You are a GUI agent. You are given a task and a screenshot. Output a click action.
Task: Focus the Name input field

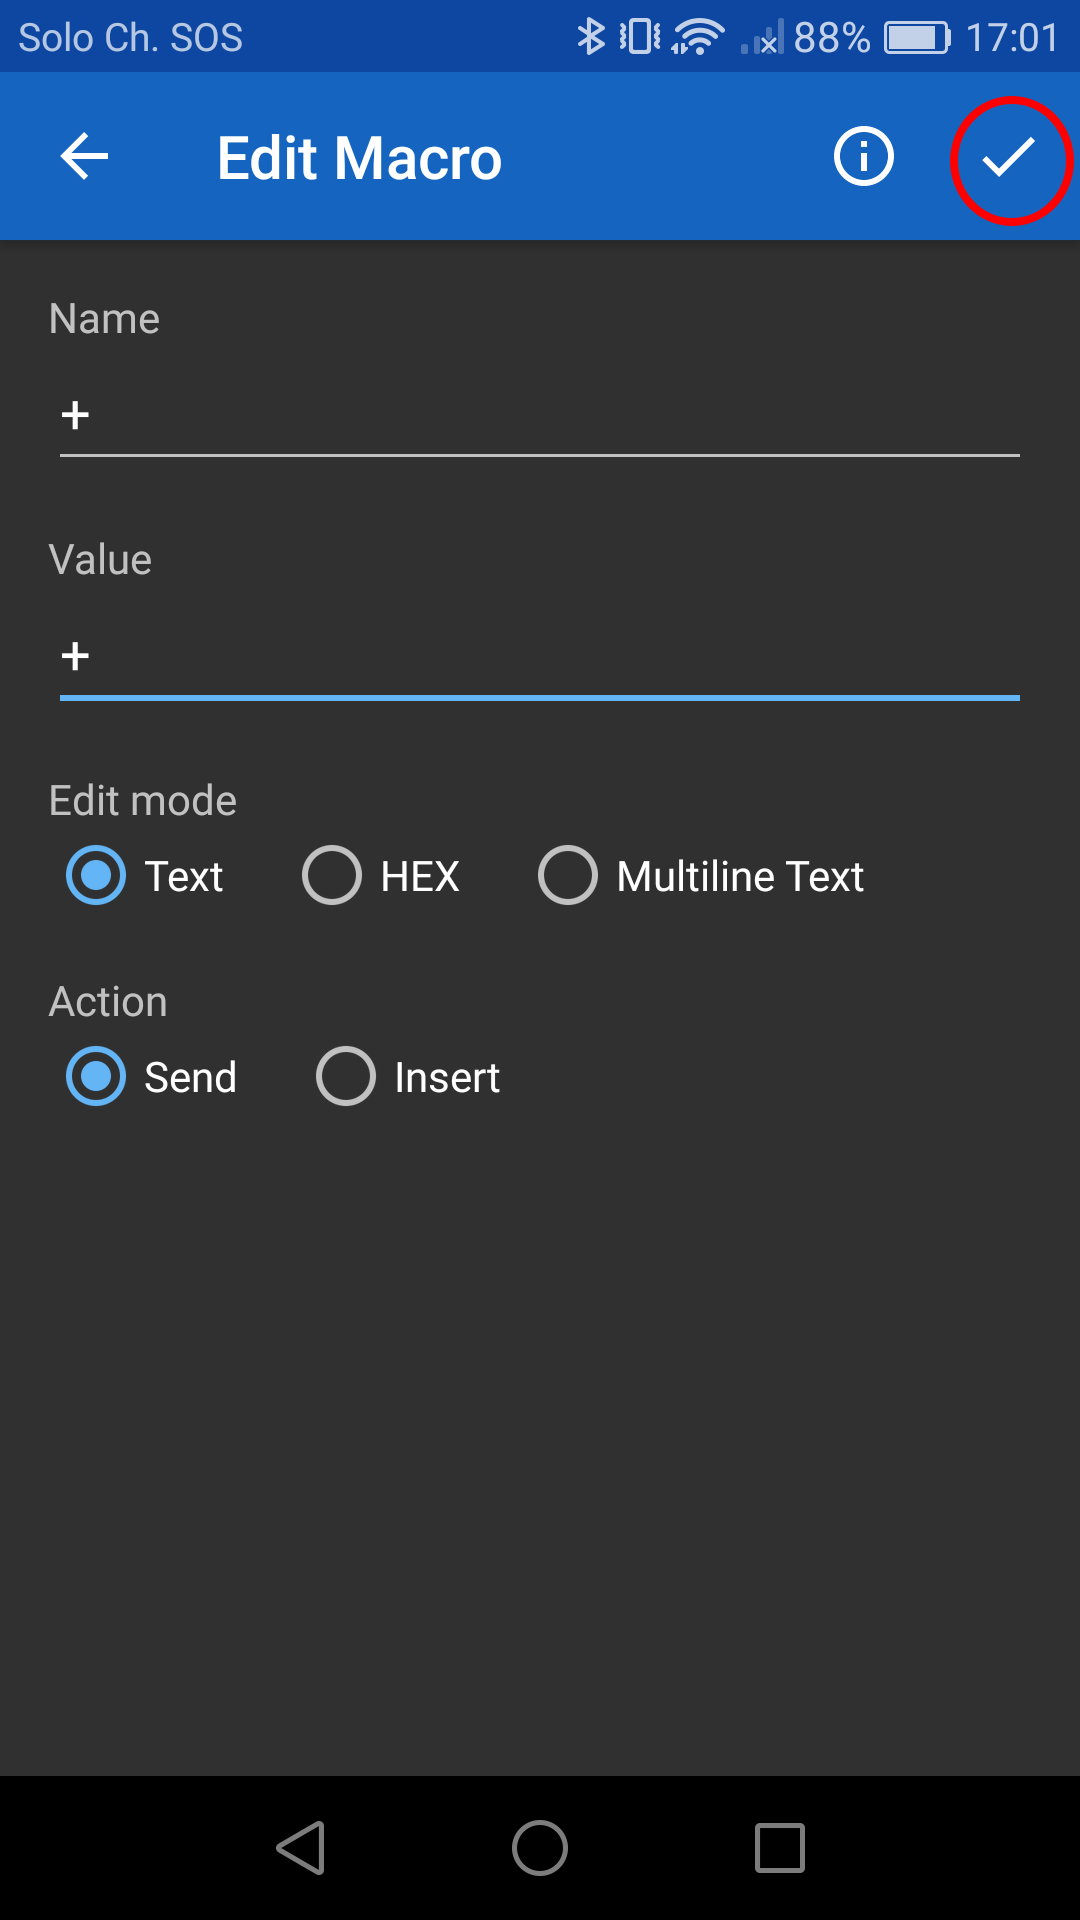coord(540,415)
